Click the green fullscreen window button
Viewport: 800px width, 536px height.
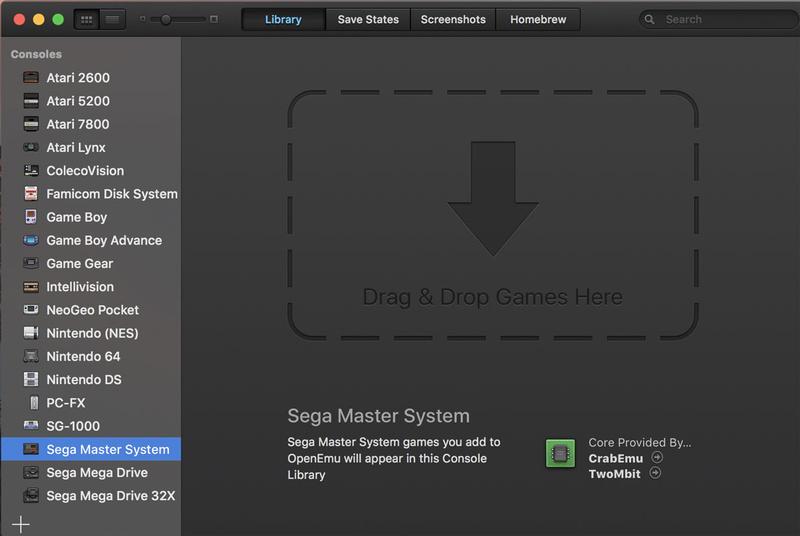click(x=58, y=19)
